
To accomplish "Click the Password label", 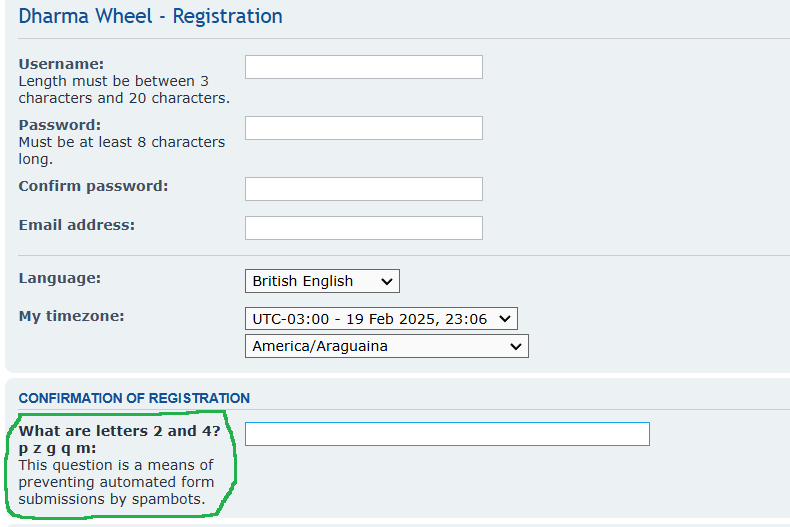I will (60, 125).
